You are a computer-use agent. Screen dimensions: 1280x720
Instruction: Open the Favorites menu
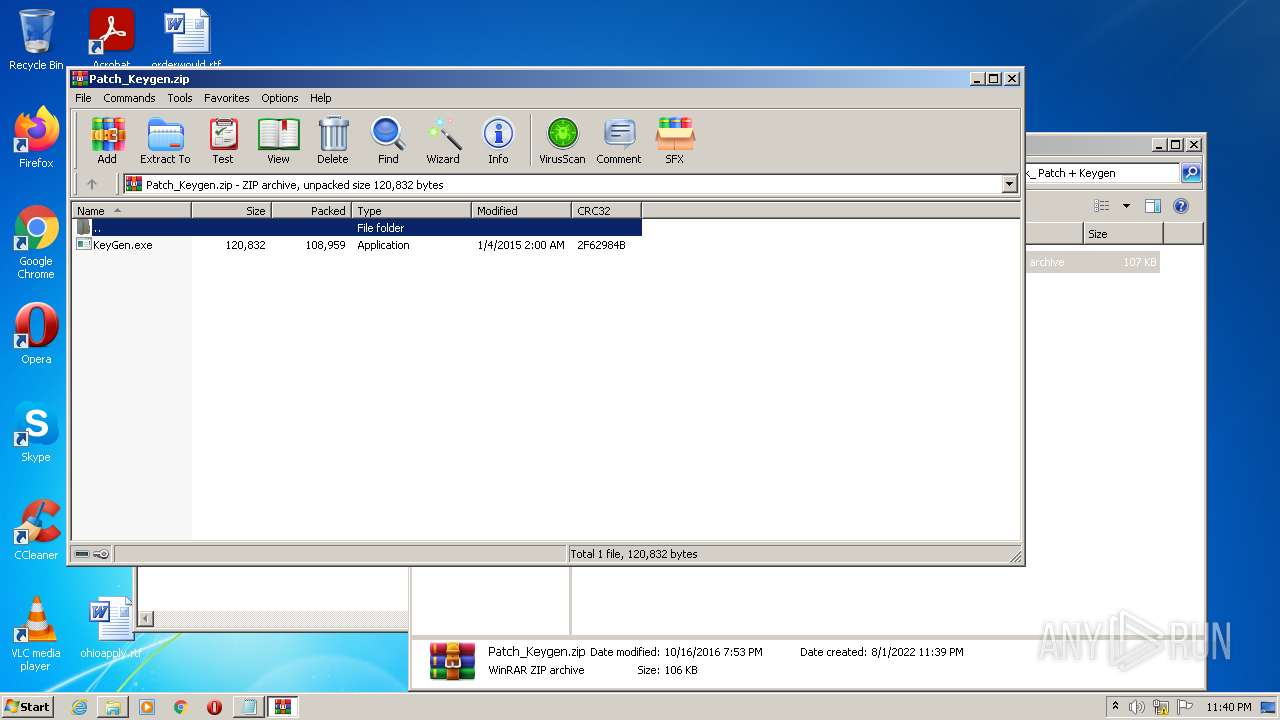coord(227,98)
